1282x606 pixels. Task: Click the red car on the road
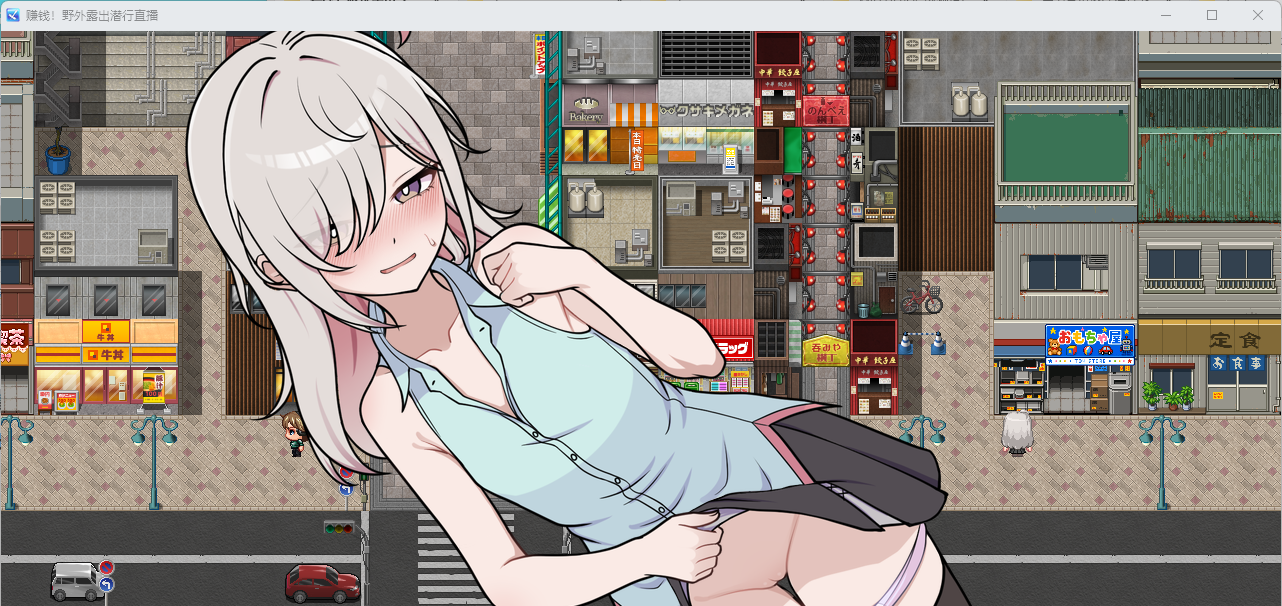[322, 582]
